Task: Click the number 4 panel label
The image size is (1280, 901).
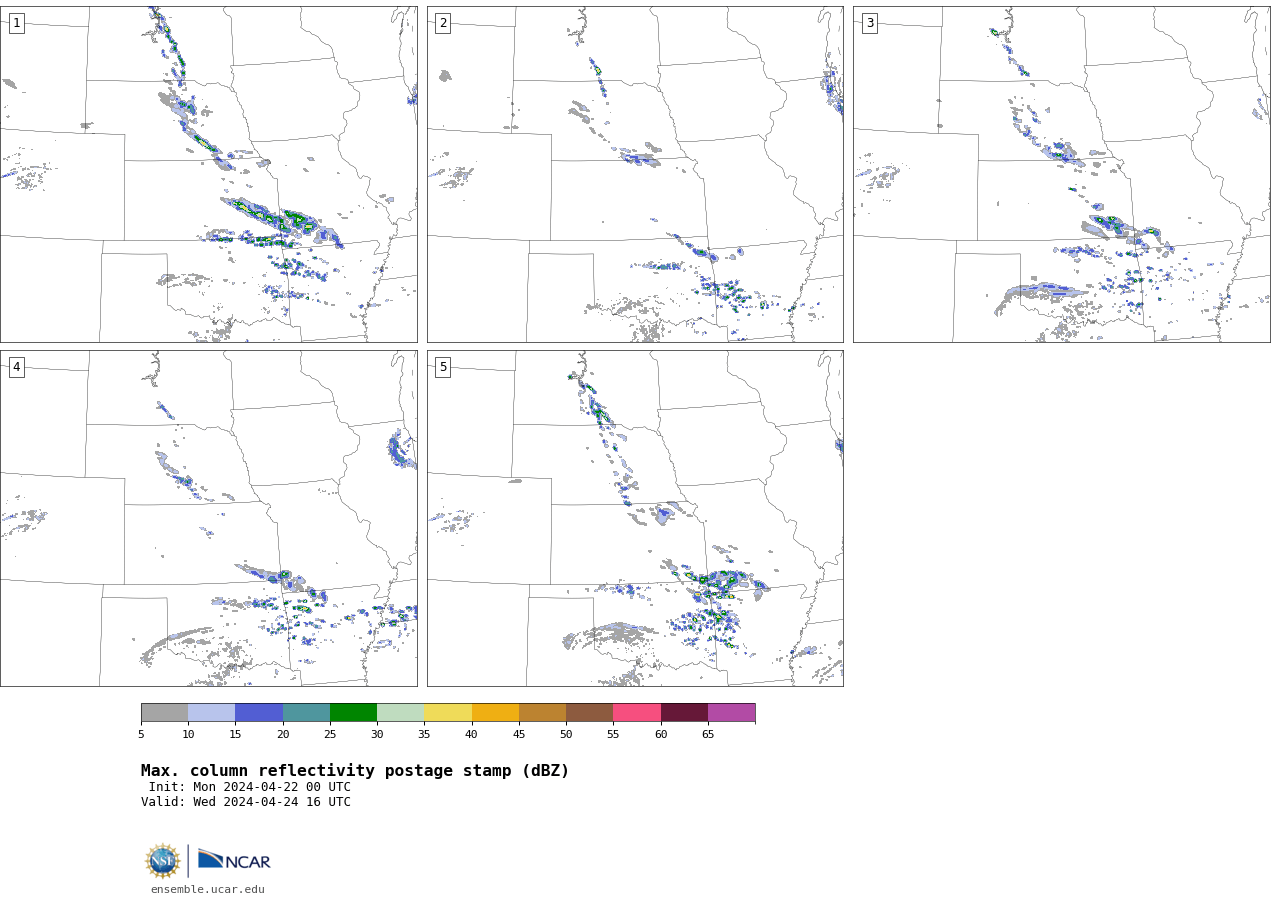Action: point(16,367)
